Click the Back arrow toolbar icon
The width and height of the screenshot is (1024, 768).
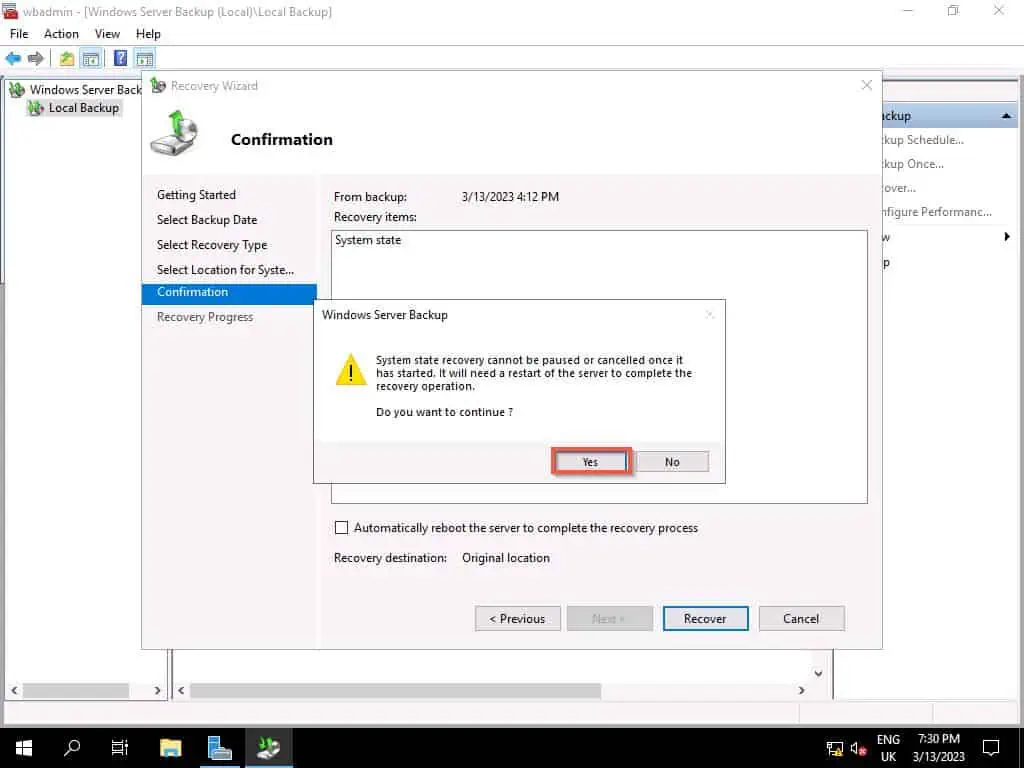point(13,59)
